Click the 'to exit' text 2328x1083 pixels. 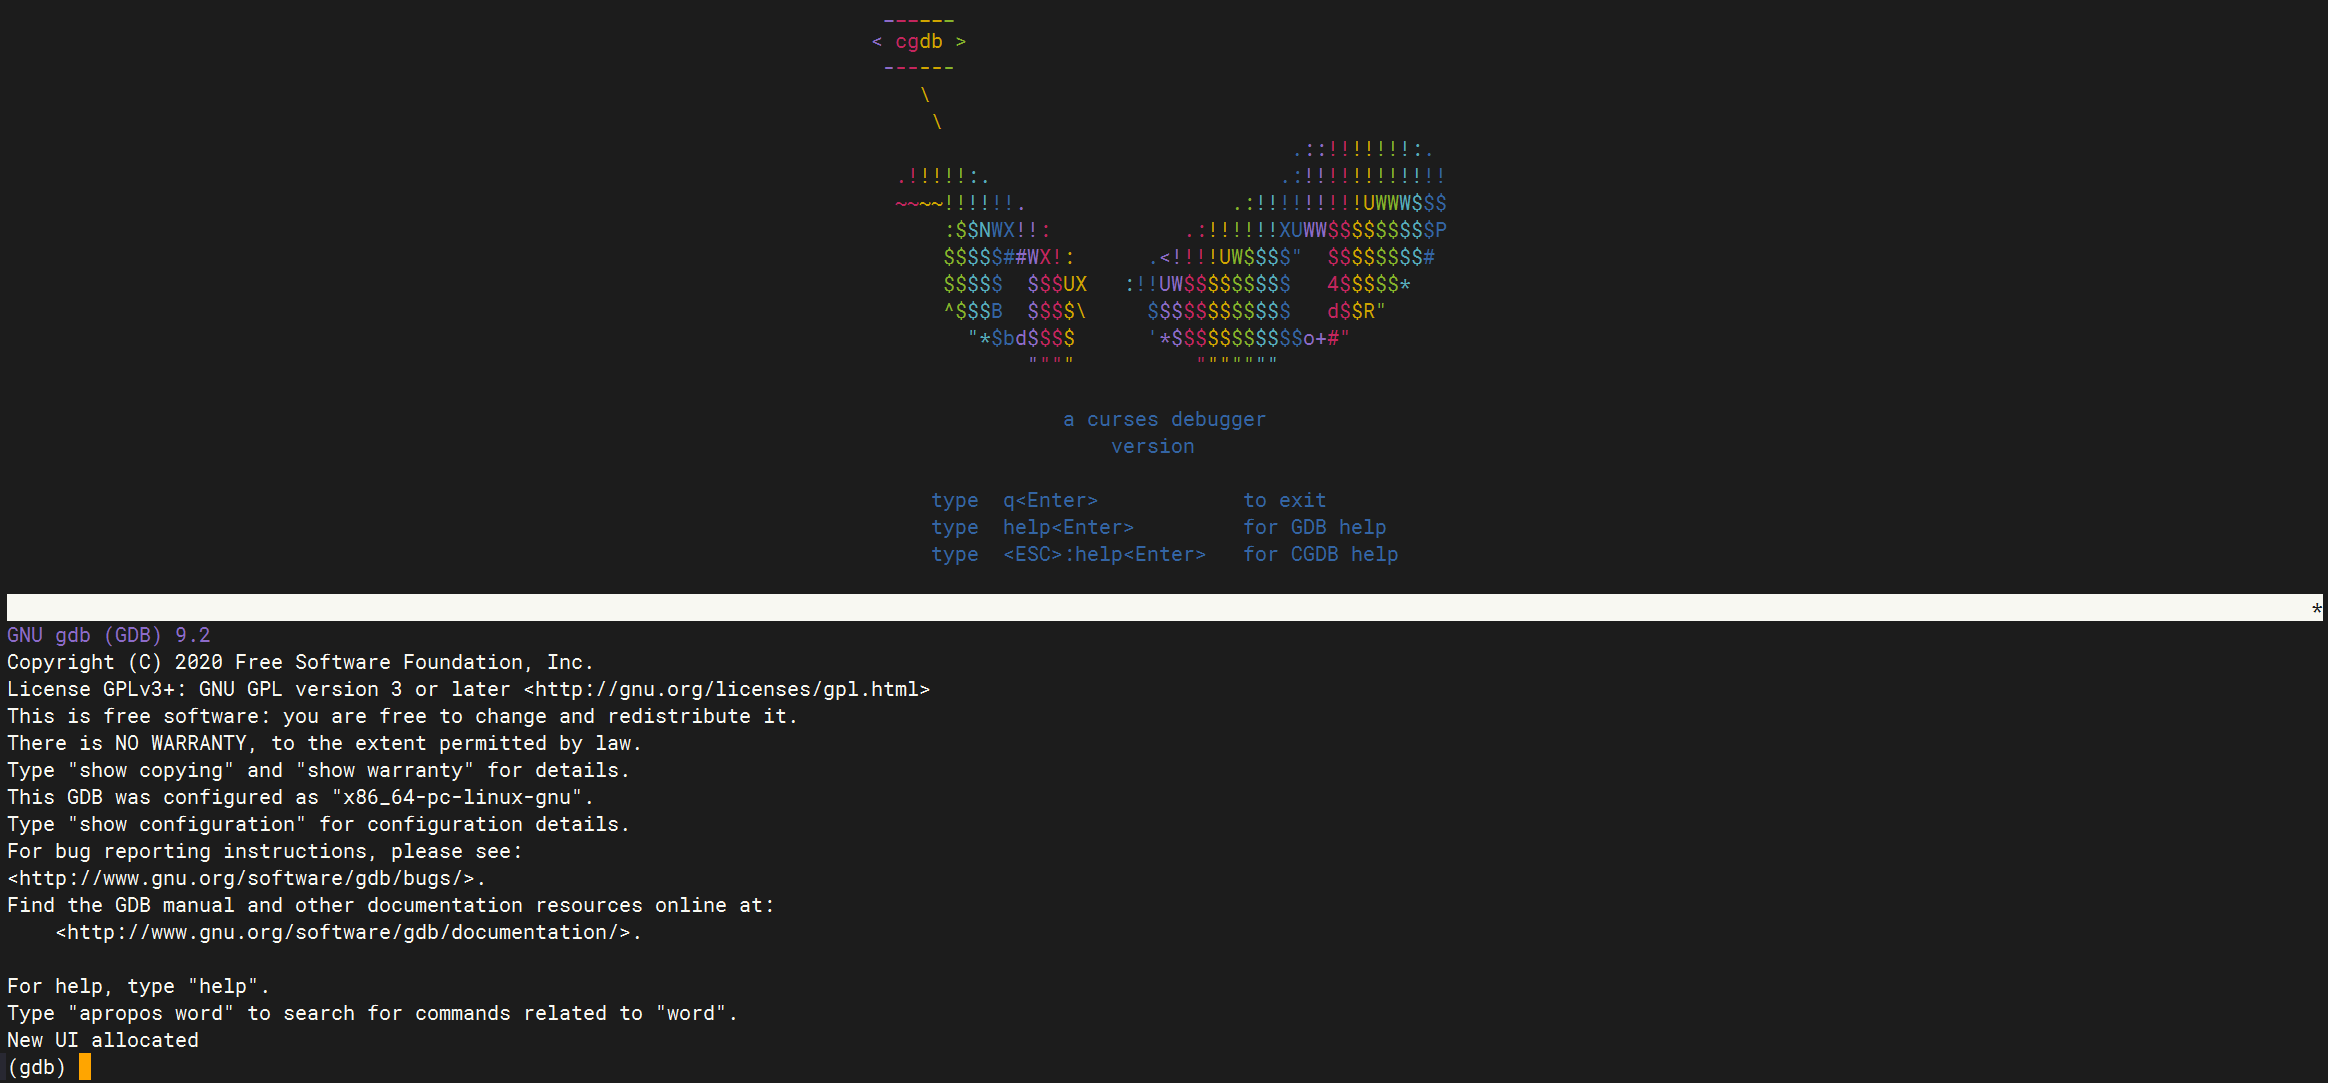(x=1284, y=501)
